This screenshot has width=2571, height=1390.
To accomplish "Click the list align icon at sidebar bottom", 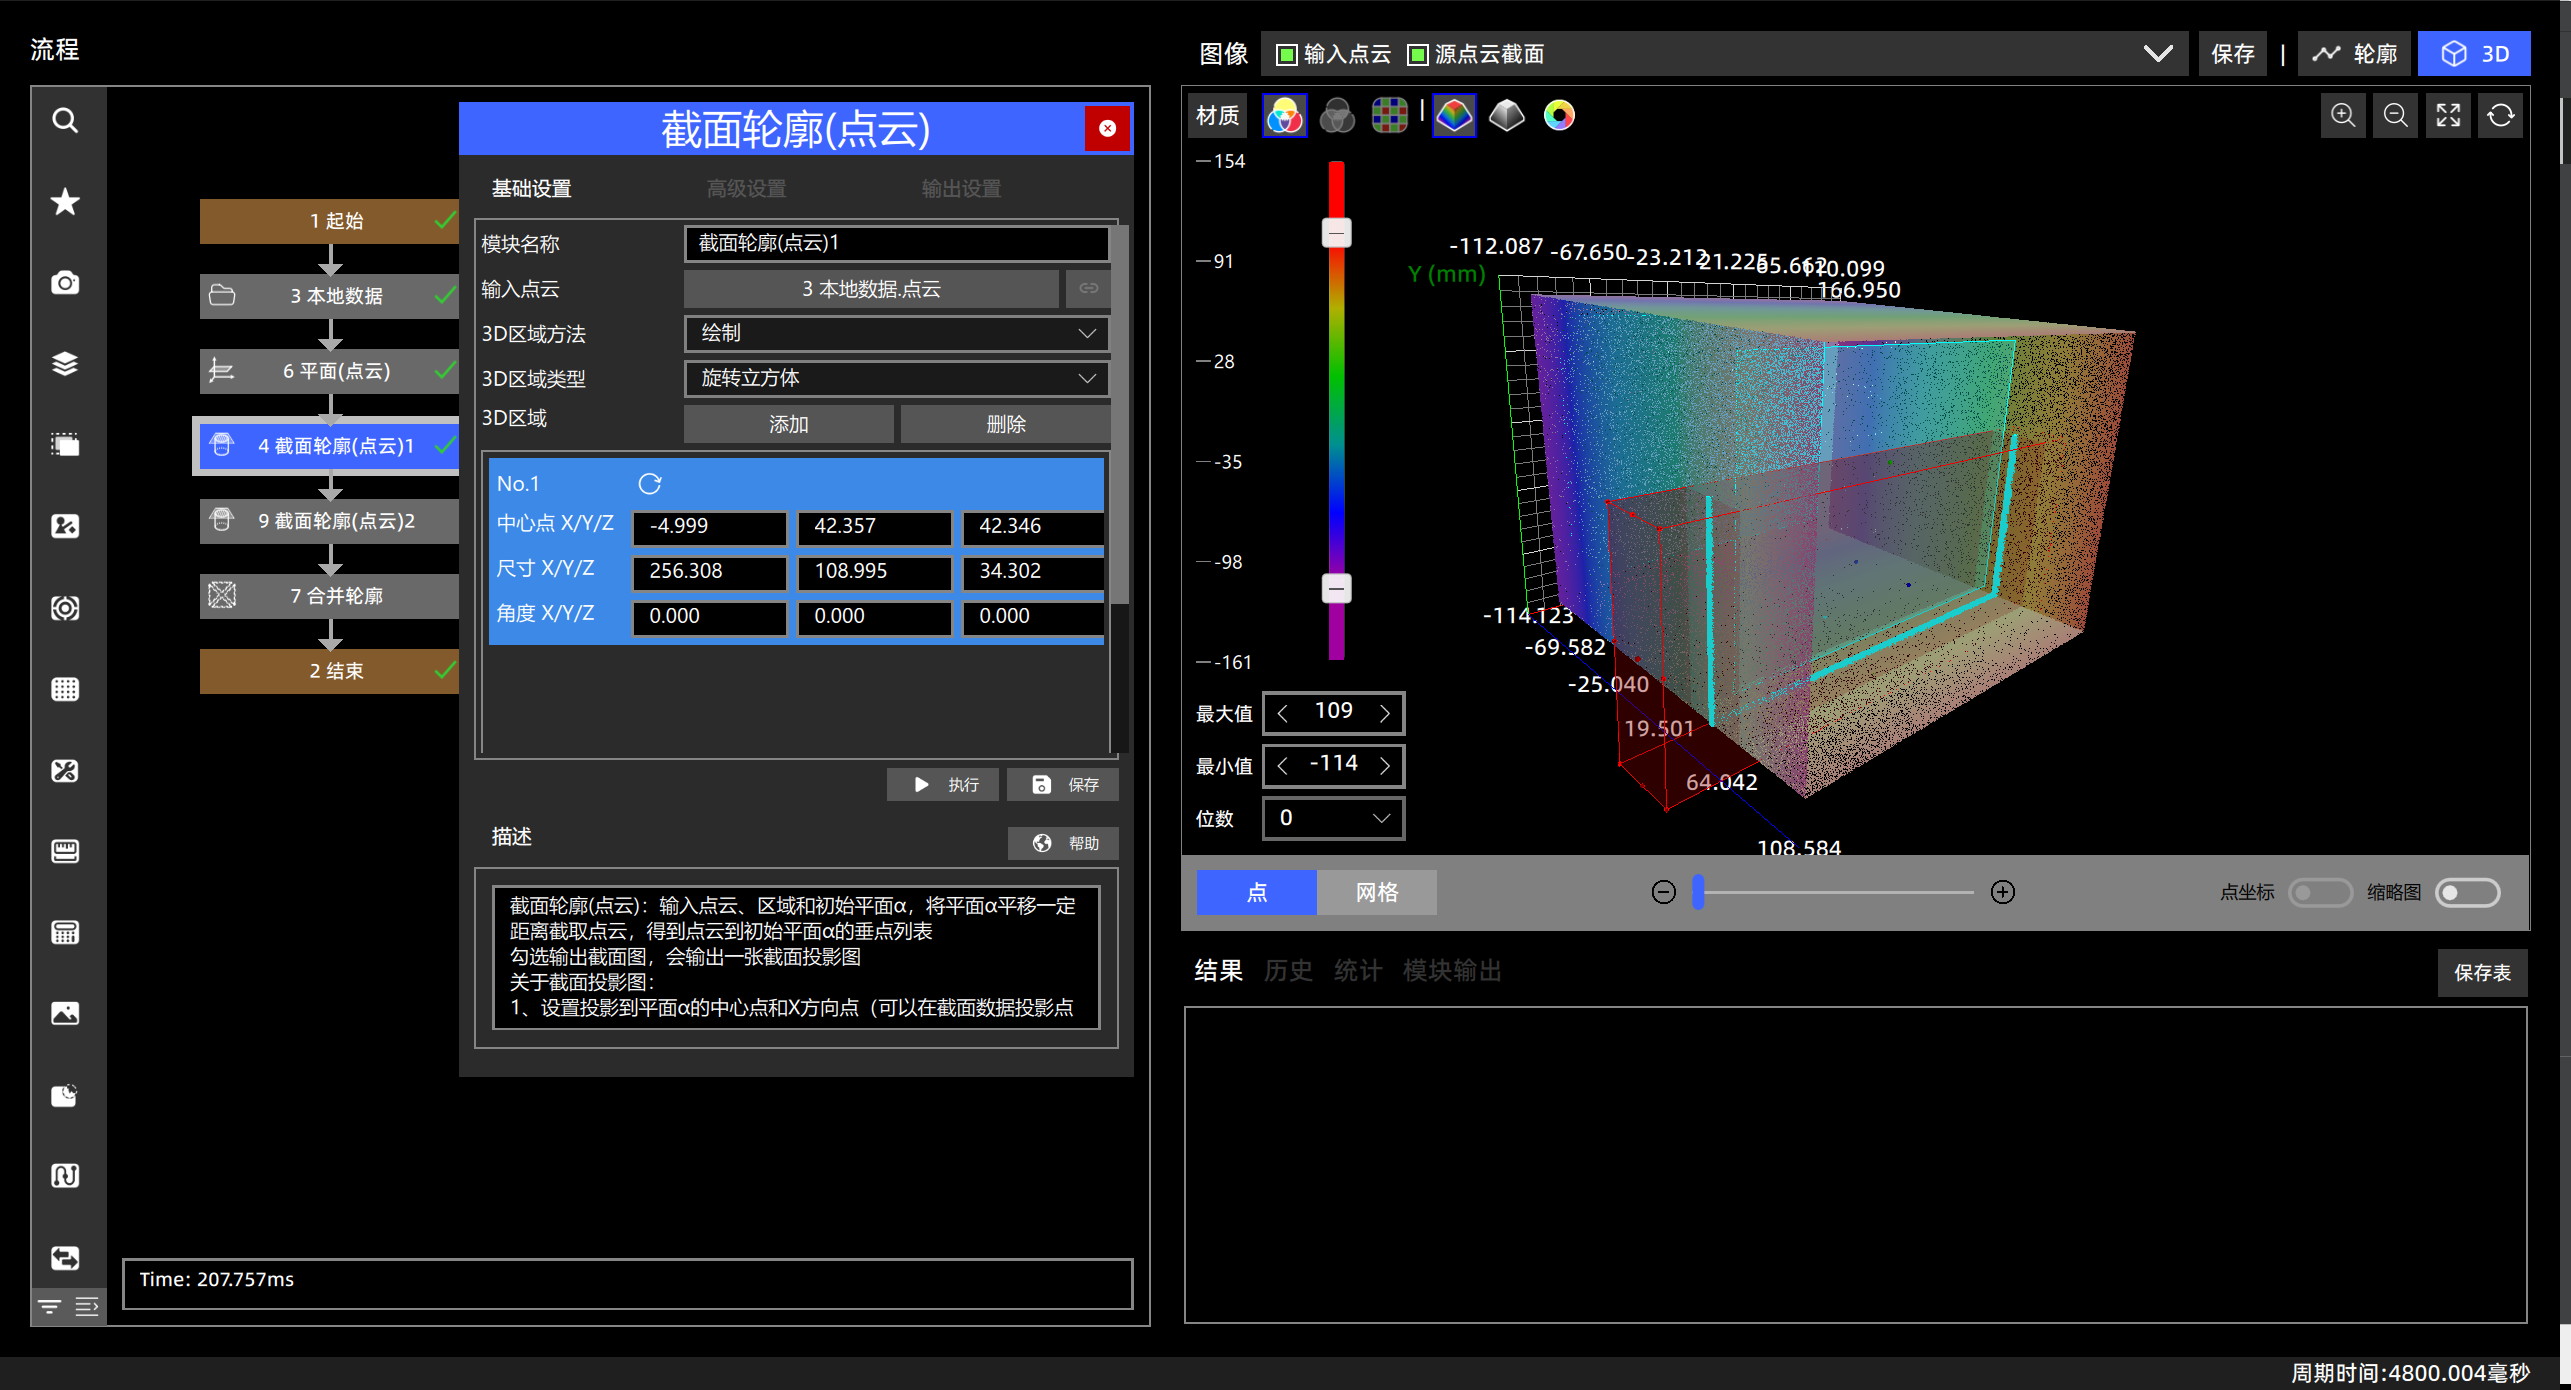I will tap(87, 1306).
